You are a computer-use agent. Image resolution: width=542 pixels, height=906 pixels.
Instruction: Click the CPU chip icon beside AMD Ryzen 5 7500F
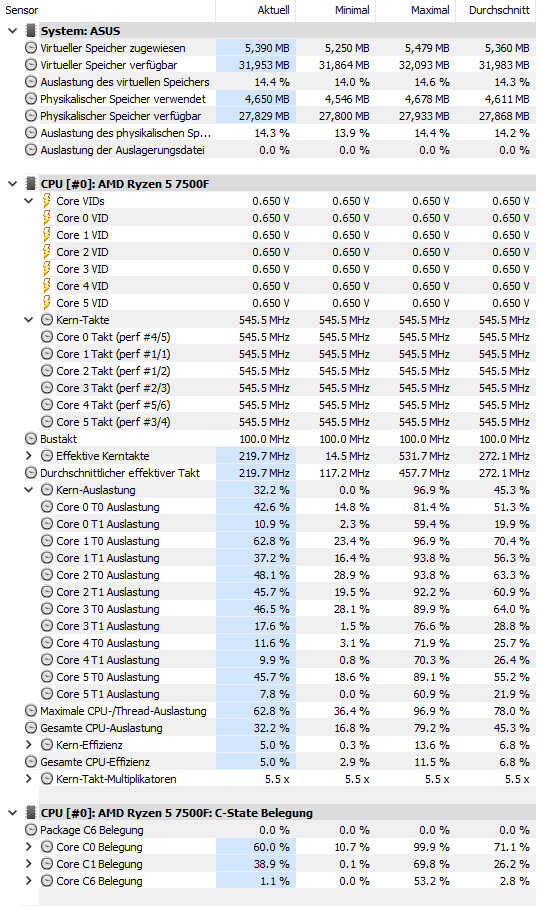(x=31, y=184)
